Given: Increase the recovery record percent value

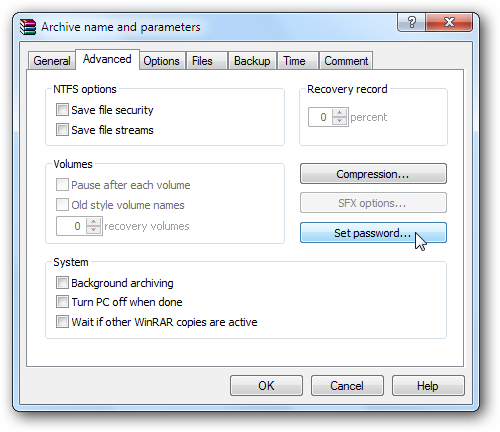Looking at the screenshot, I should [x=339, y=113].
